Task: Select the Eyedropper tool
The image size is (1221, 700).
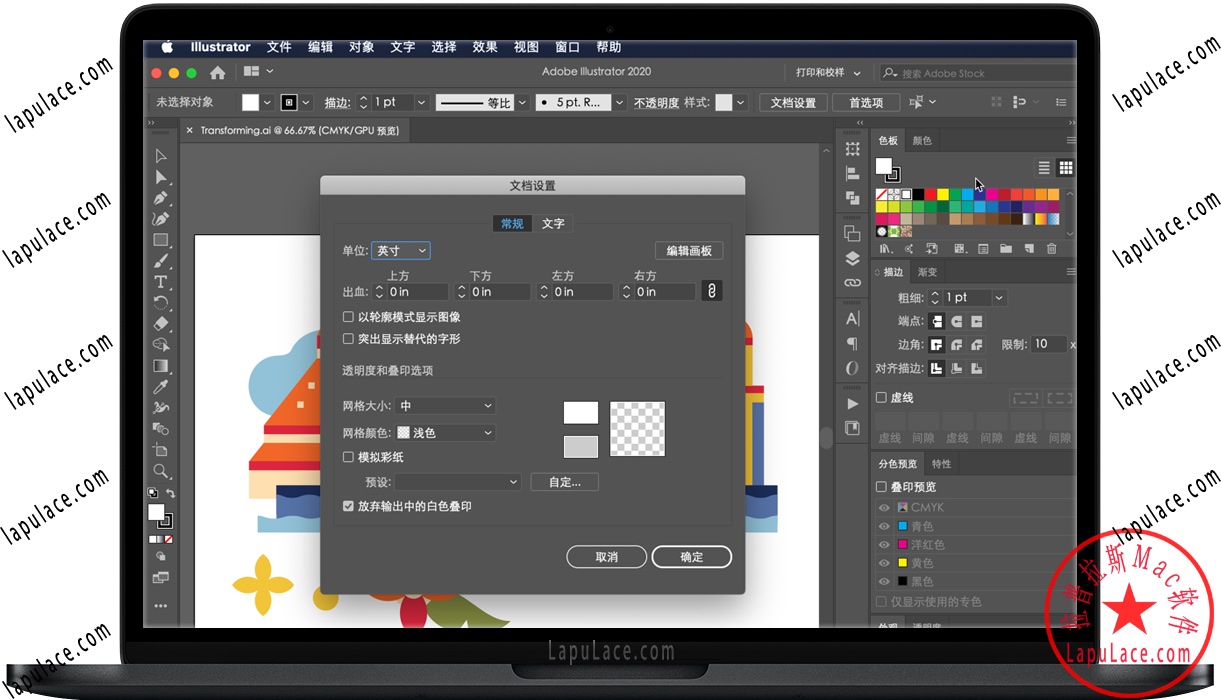Action: [161, 387]
